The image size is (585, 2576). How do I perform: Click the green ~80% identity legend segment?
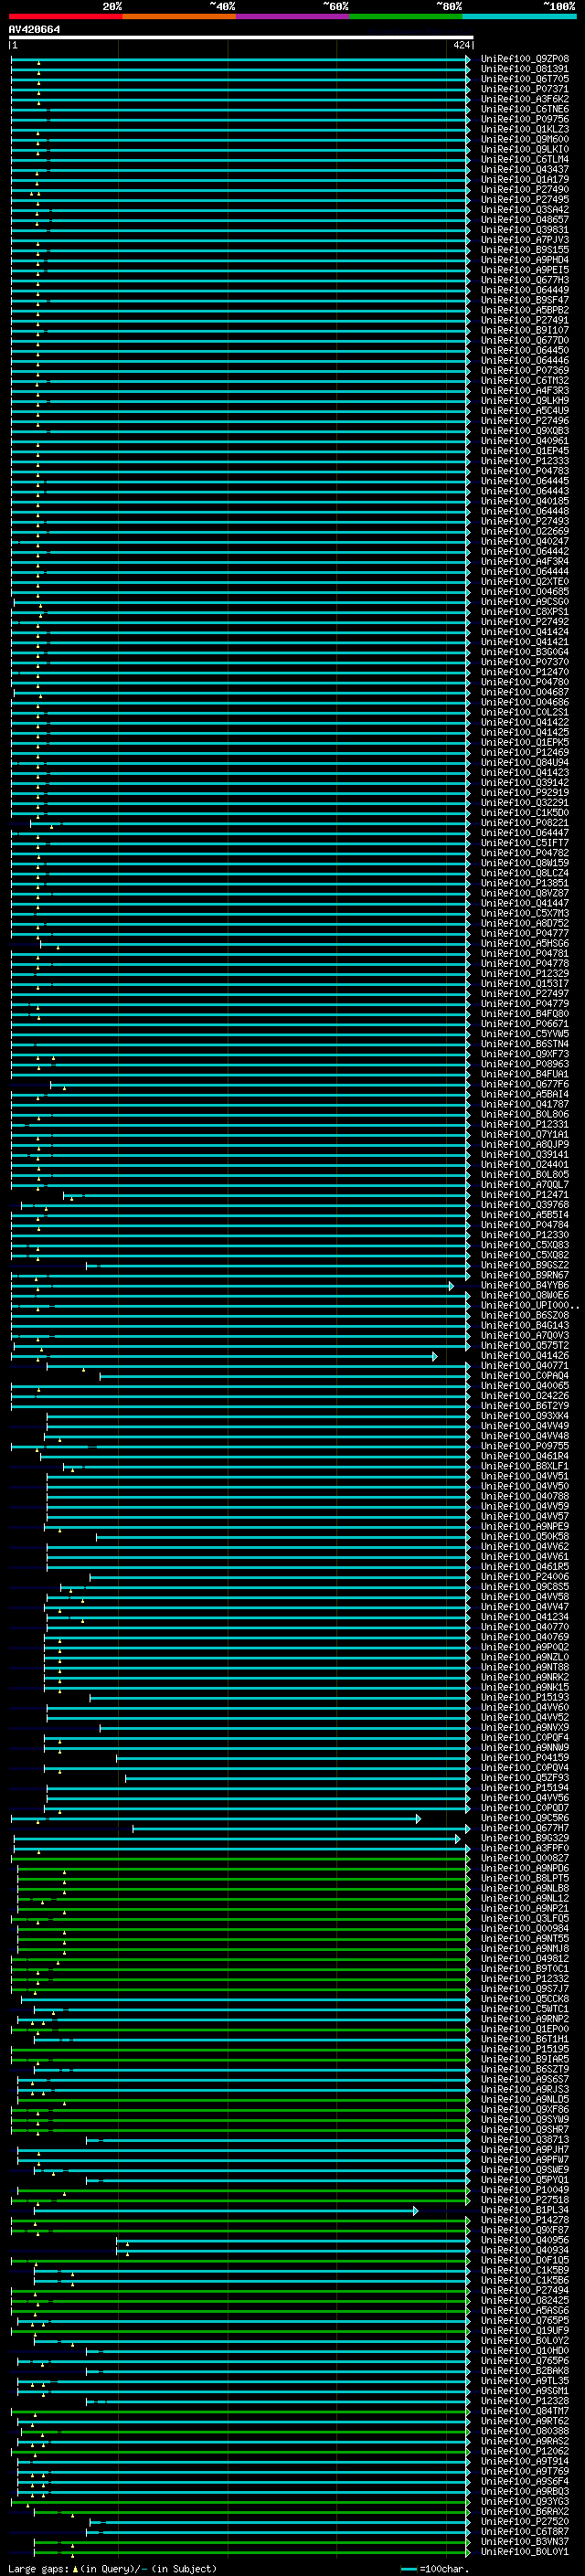(406, 17)
